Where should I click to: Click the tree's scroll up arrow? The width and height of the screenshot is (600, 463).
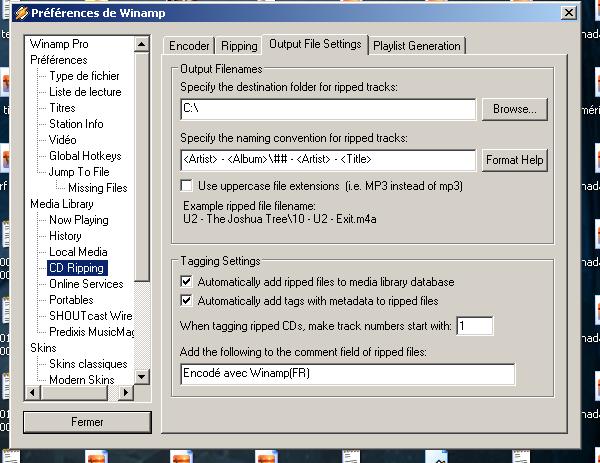tap(142, 44)
